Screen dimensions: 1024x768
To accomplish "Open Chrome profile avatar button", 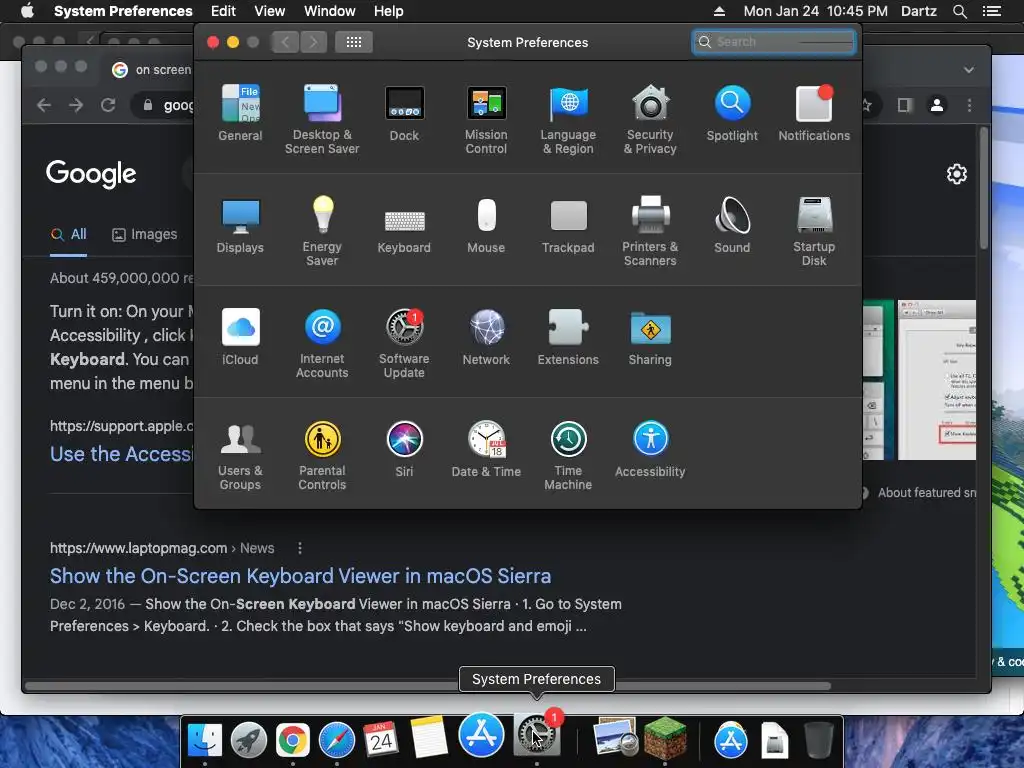I will click(936, 105).
